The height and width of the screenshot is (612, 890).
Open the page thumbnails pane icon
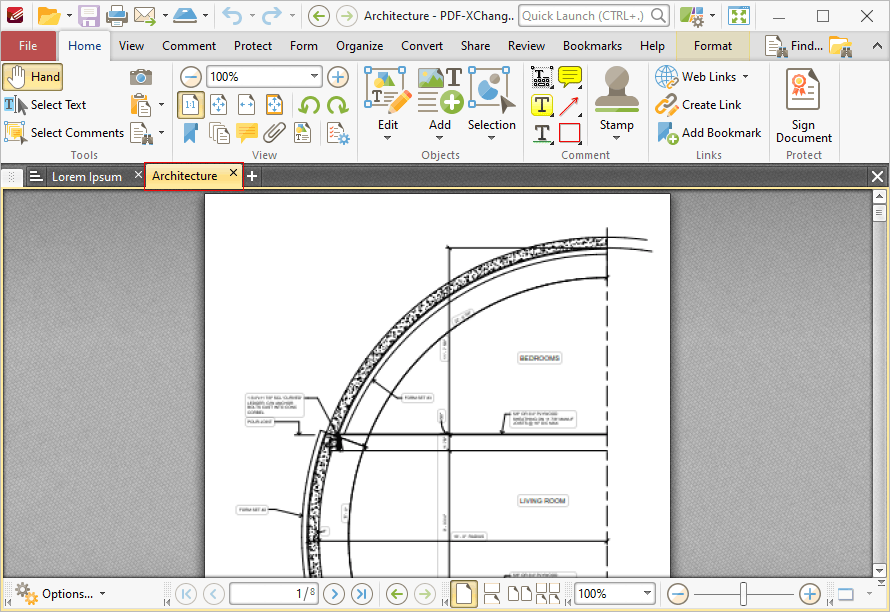[219, 133]
